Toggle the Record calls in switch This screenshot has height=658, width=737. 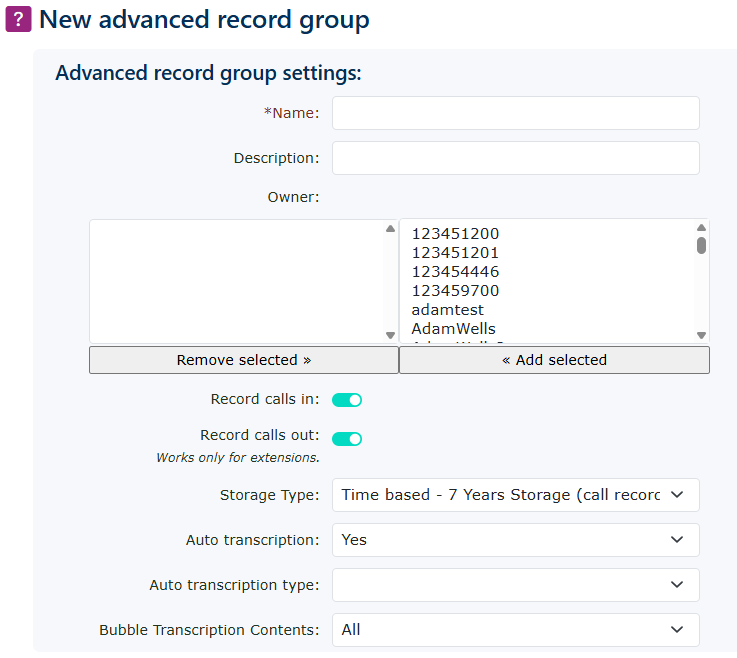tap(346, 400)
